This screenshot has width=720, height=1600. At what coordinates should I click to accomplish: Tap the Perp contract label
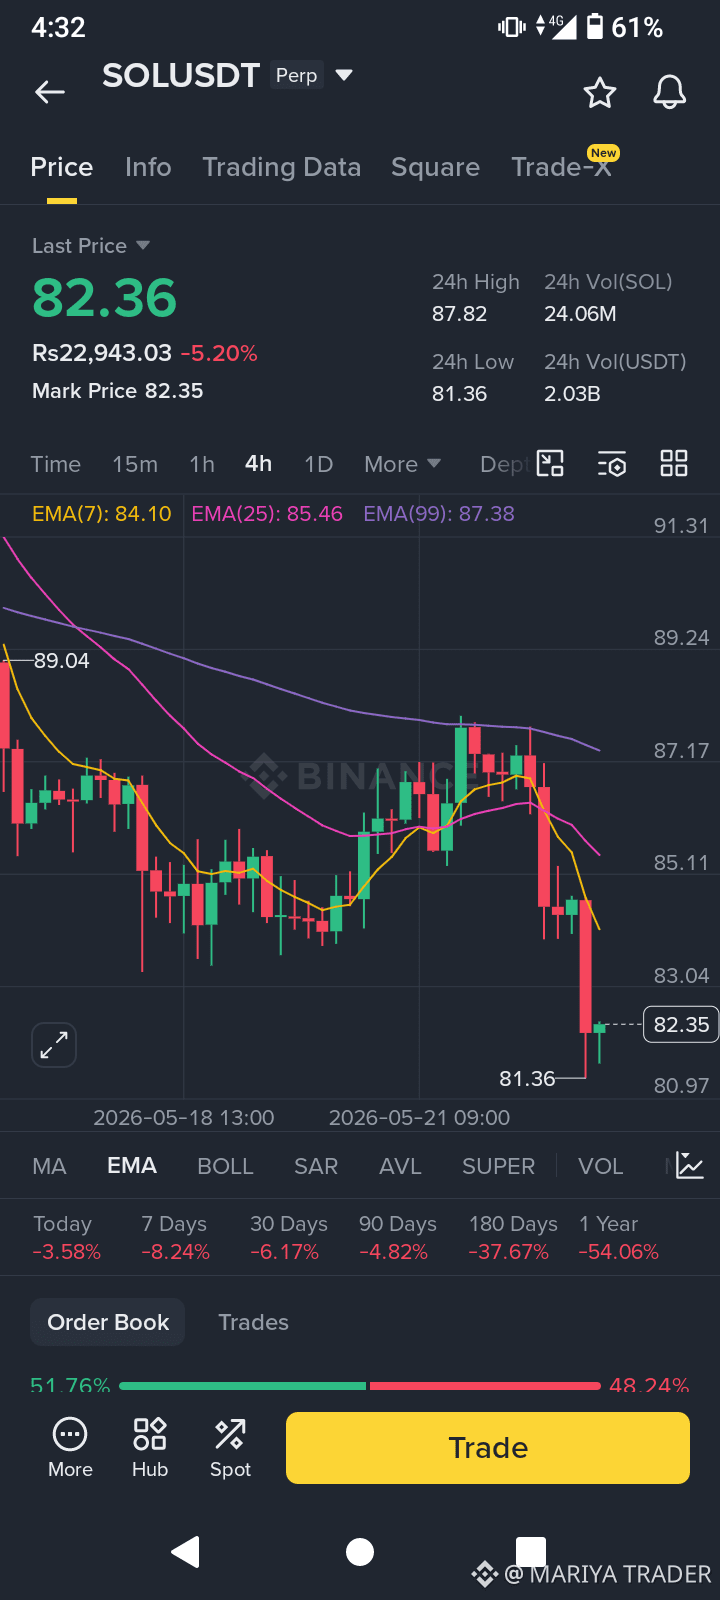pos(296,75)
